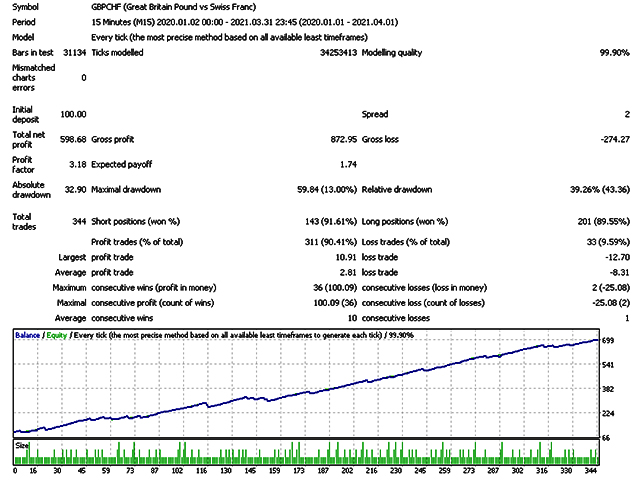Click the 699 value on the chart's right axis

tap(608, 340)
